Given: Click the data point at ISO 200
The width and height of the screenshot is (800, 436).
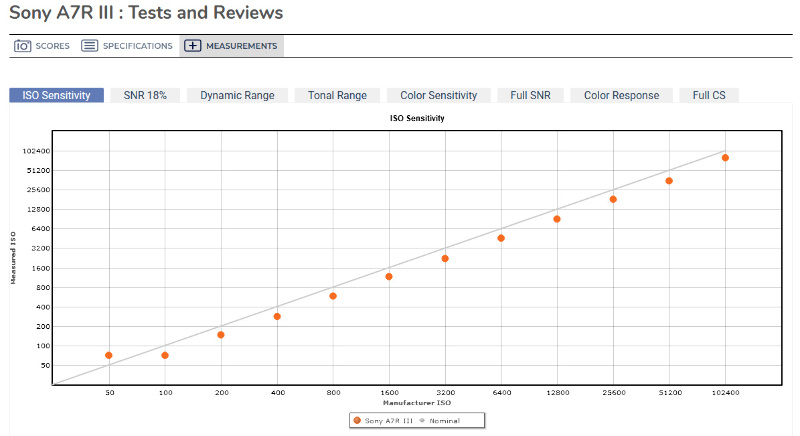Looking at the screenshot, I should (221, 335).
